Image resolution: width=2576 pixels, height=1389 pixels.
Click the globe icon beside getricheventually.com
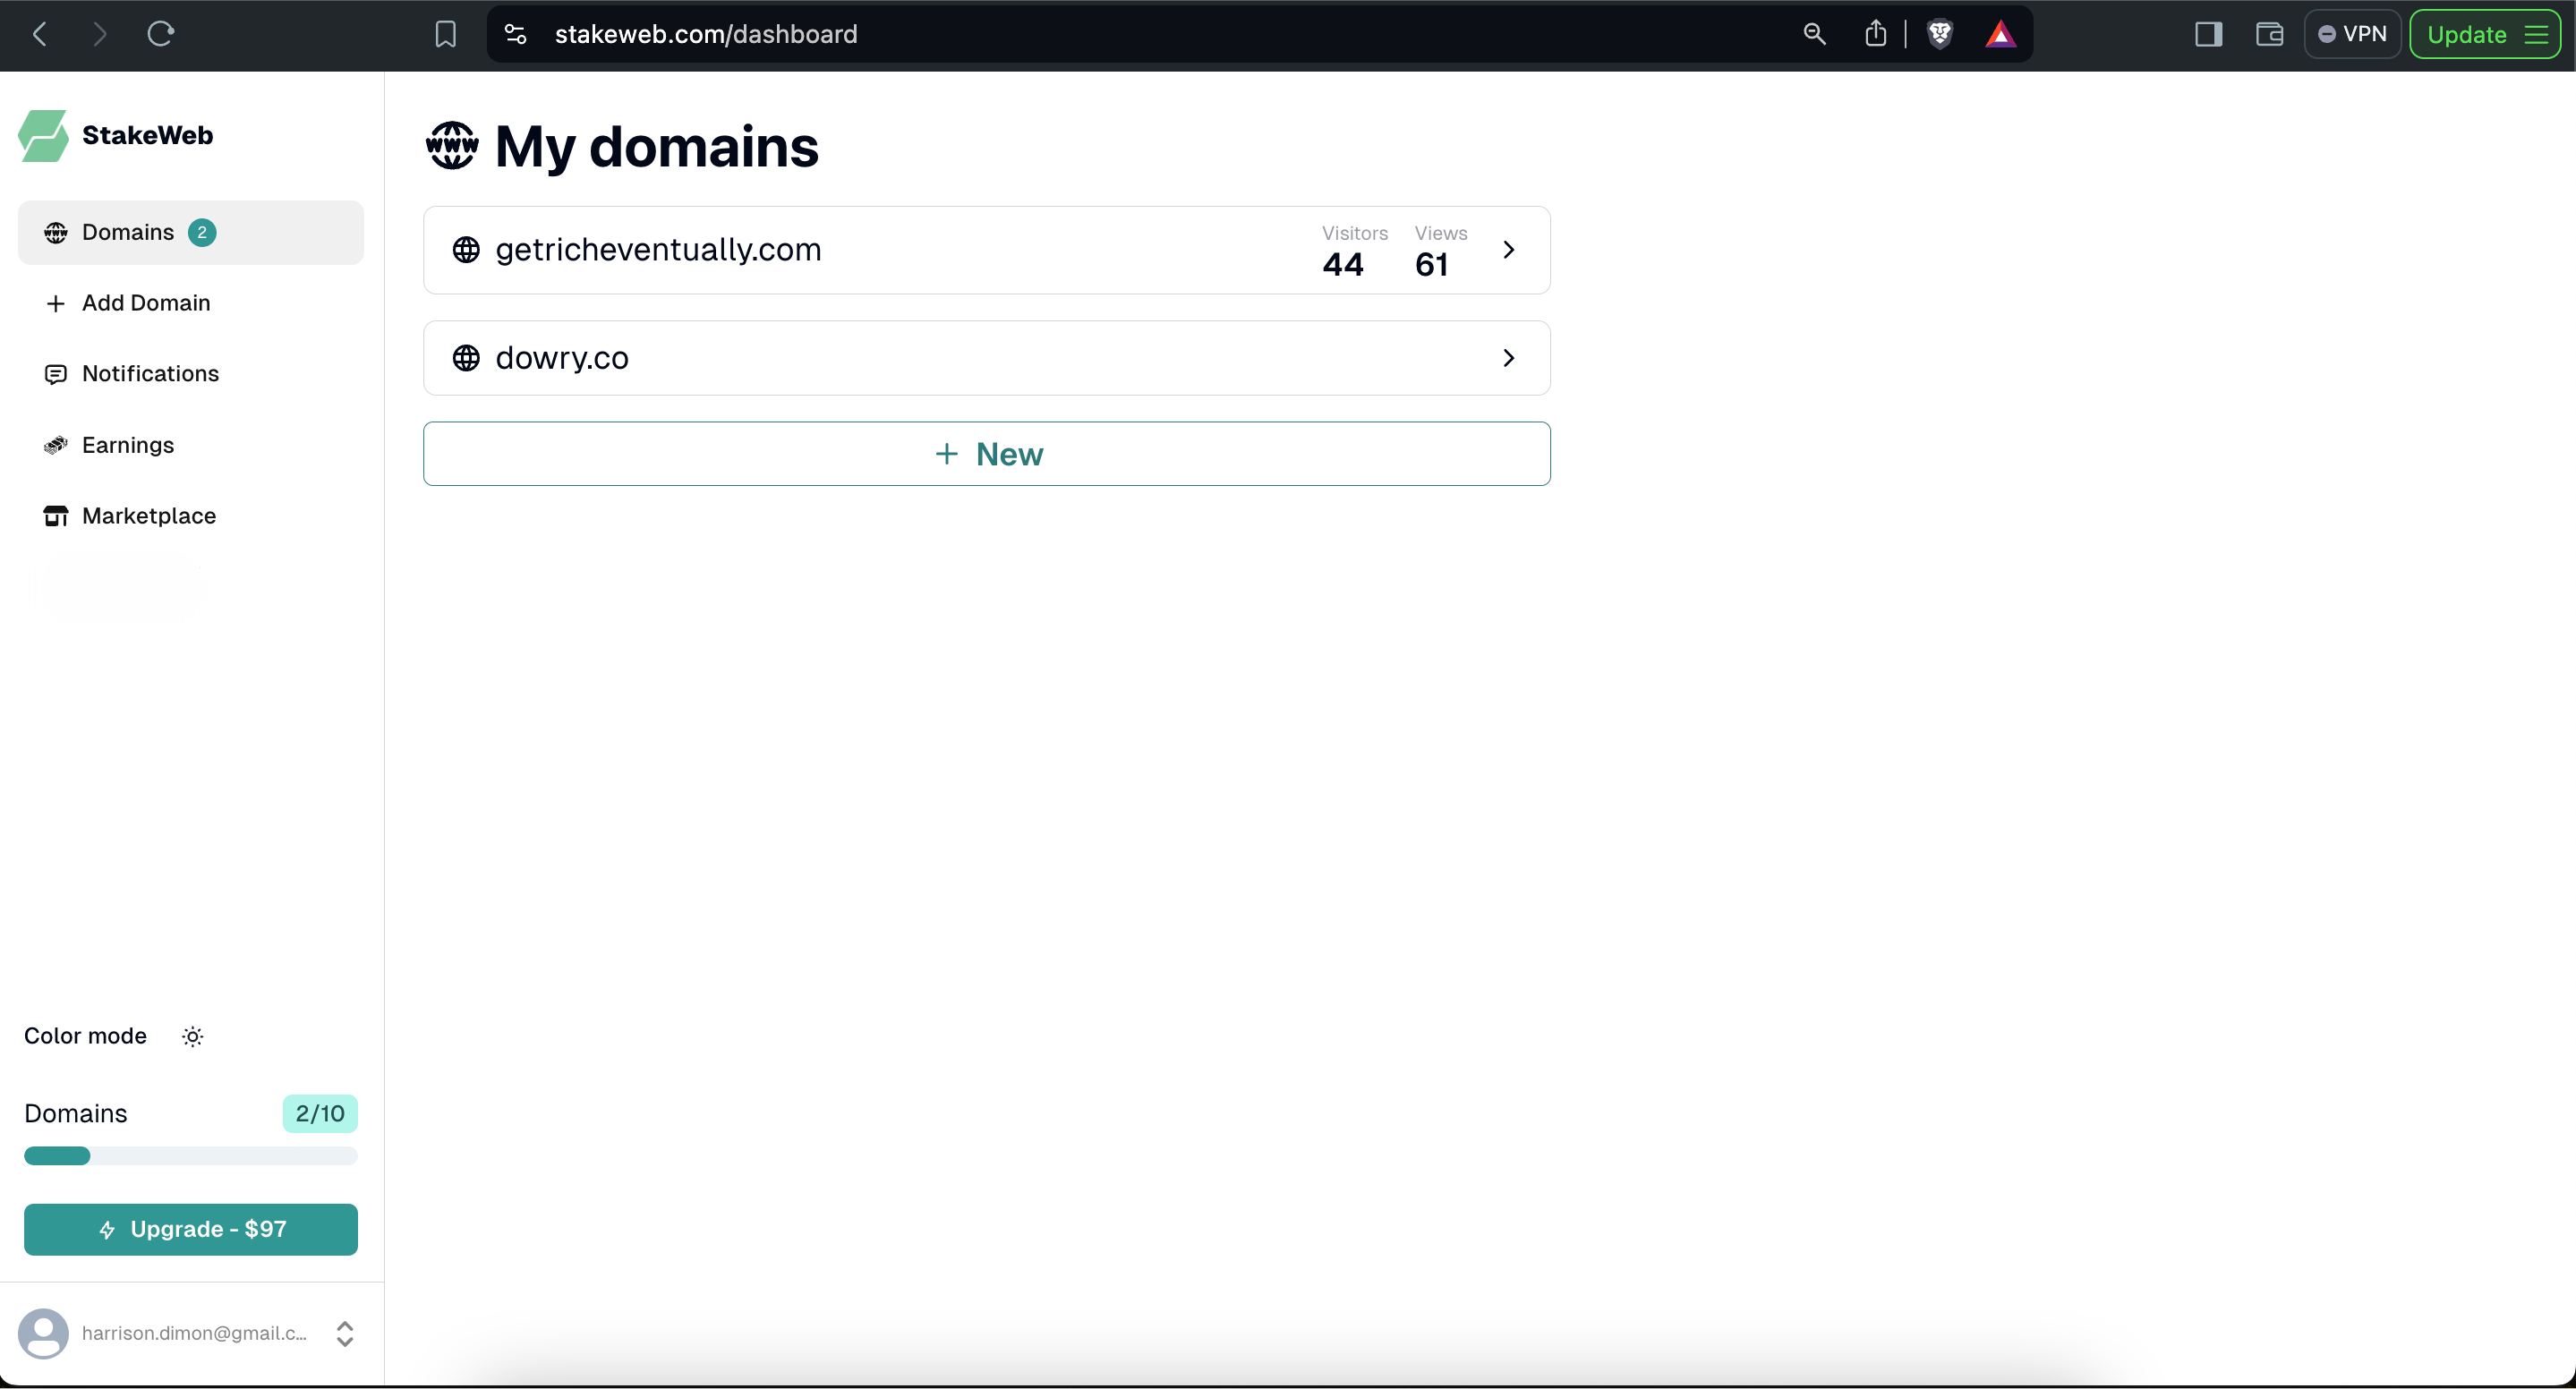click(466, 250)
